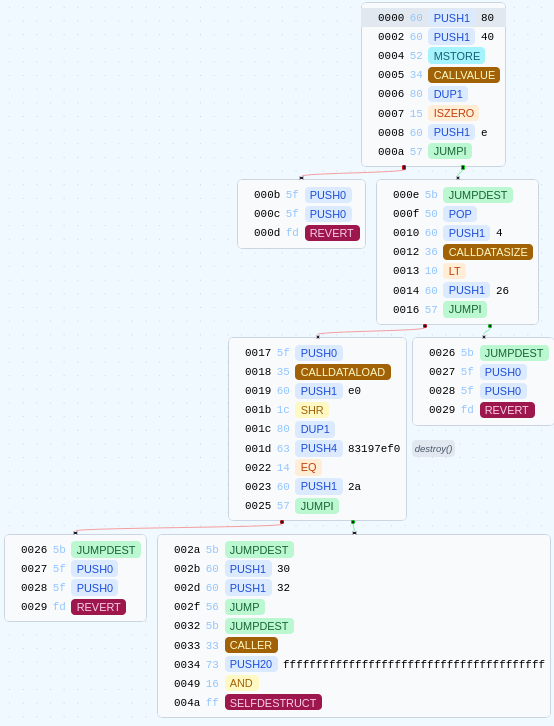Image resolution: width=554 pixels, height=726 pixels.
Task: Select the ISZERO opcode at 0007
Action: 454,113
